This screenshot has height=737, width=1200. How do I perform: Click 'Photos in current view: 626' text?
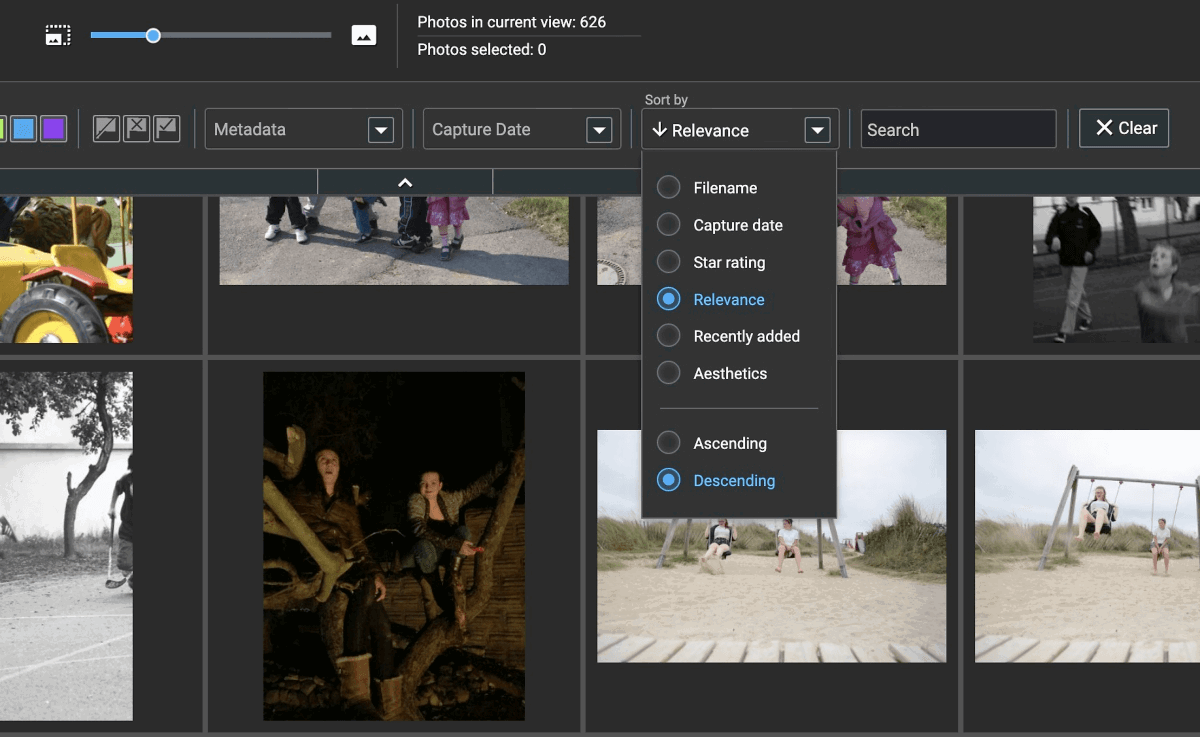pos(511,22)
